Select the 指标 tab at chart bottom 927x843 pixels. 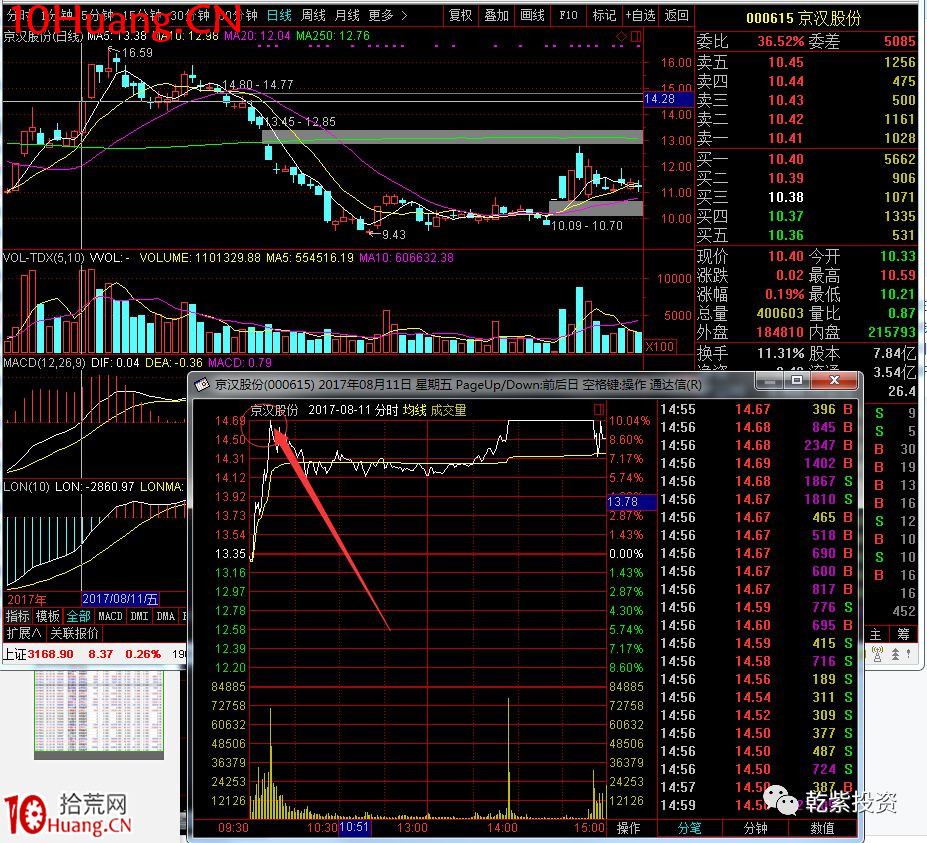coord(17,616)
